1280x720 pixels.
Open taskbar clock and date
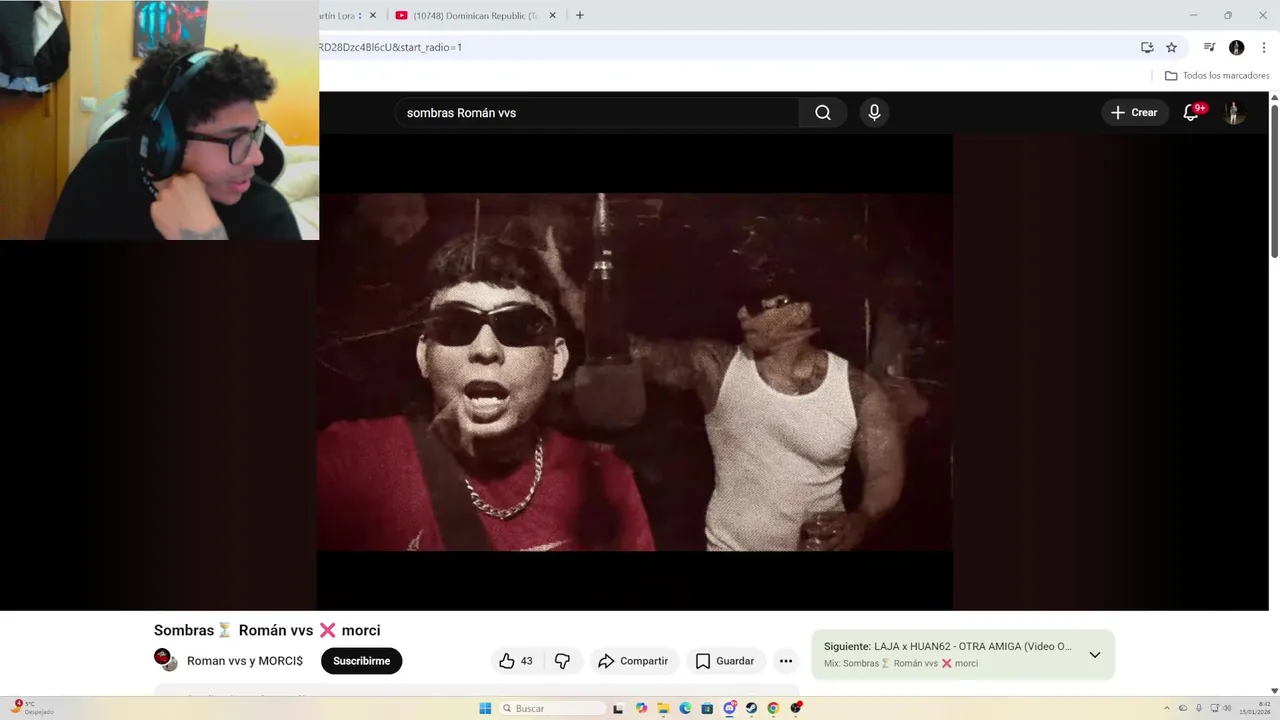[x=1256, y=708]
